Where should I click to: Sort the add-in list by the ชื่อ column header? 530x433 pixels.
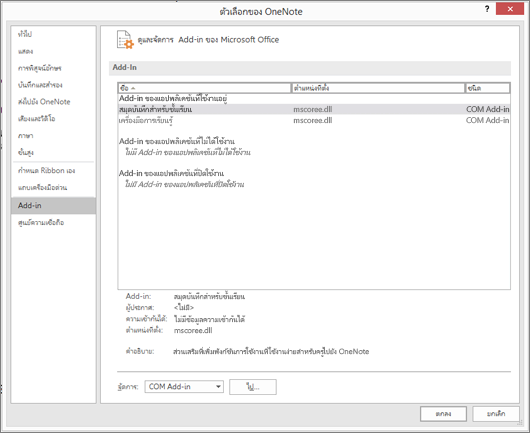click(x=204, y=88)
